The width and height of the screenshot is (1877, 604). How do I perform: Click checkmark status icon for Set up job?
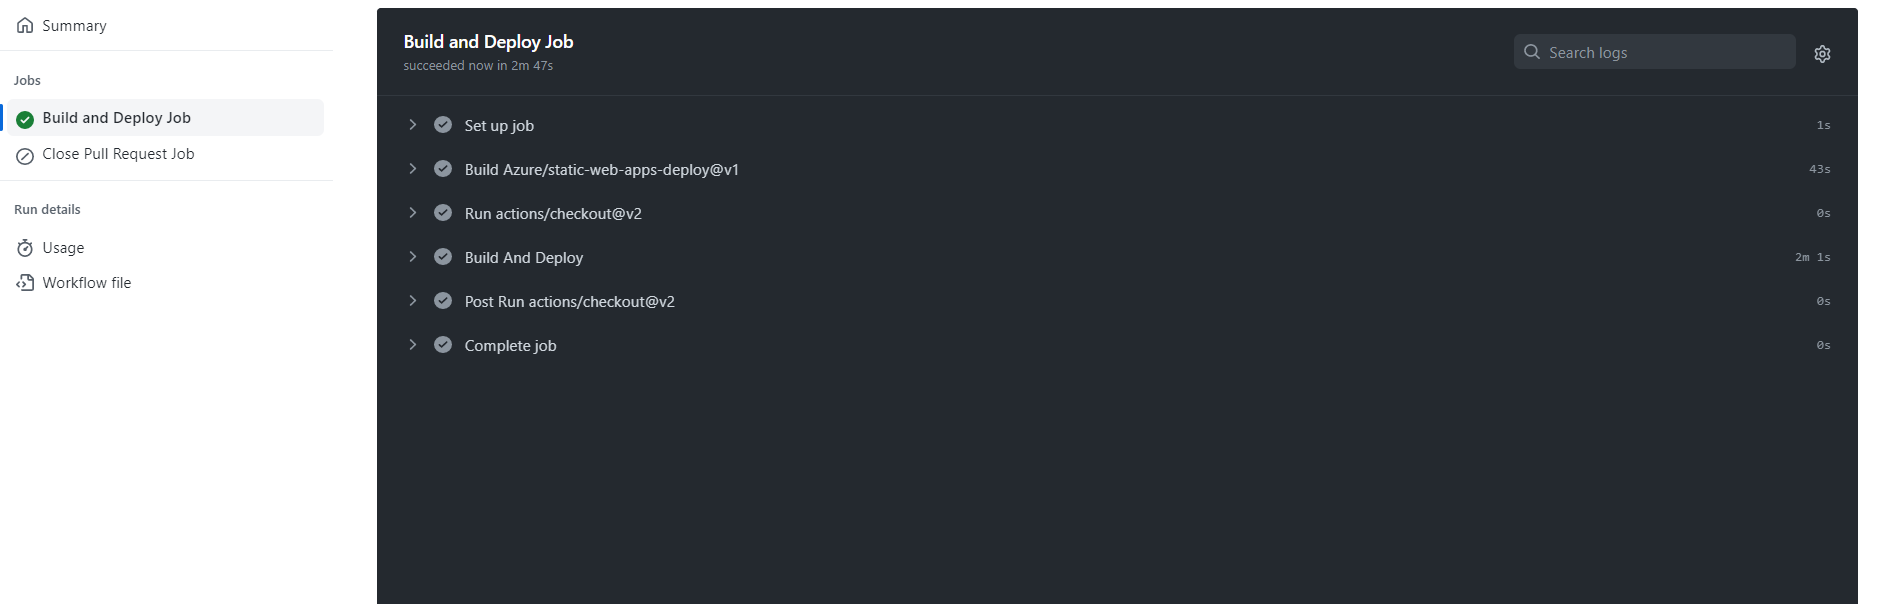tap(443, 125)
